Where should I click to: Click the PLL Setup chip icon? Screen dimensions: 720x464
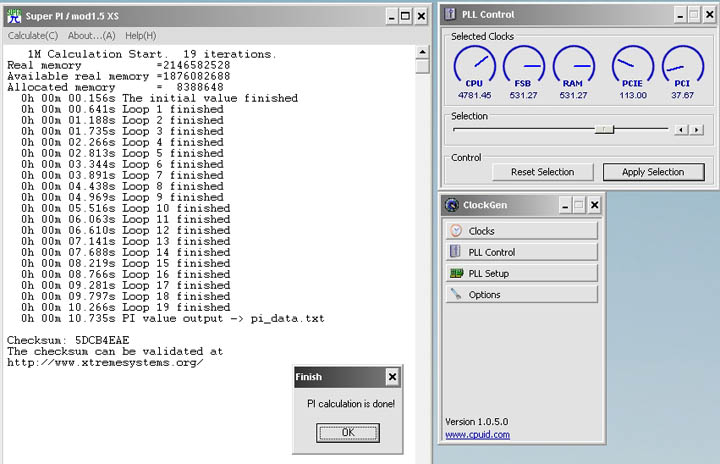tap(456, 273)
